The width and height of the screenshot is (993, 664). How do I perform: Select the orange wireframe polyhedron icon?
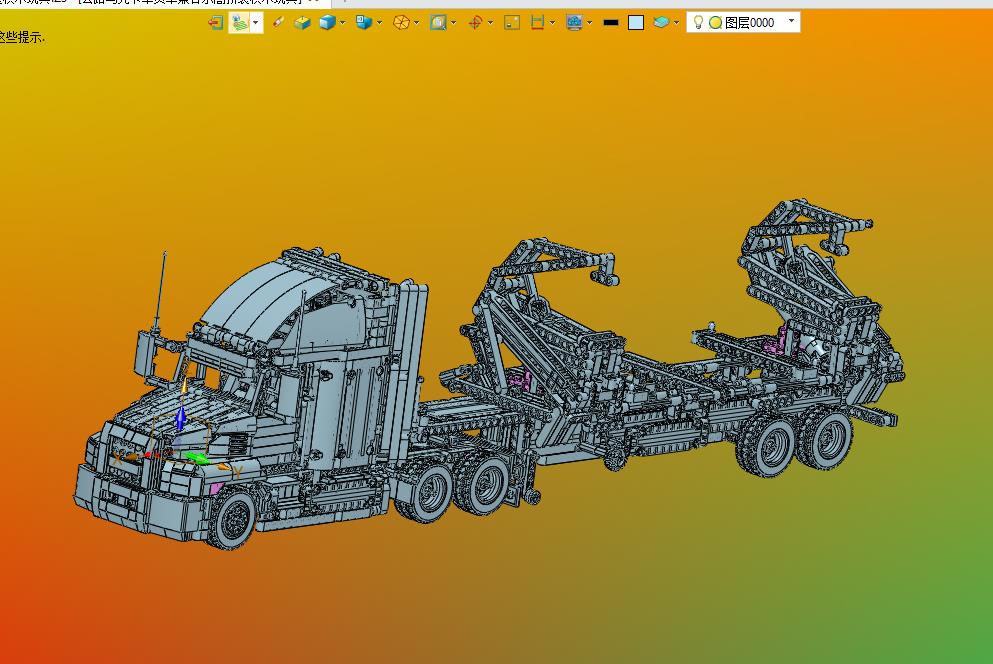pos(401,23)
